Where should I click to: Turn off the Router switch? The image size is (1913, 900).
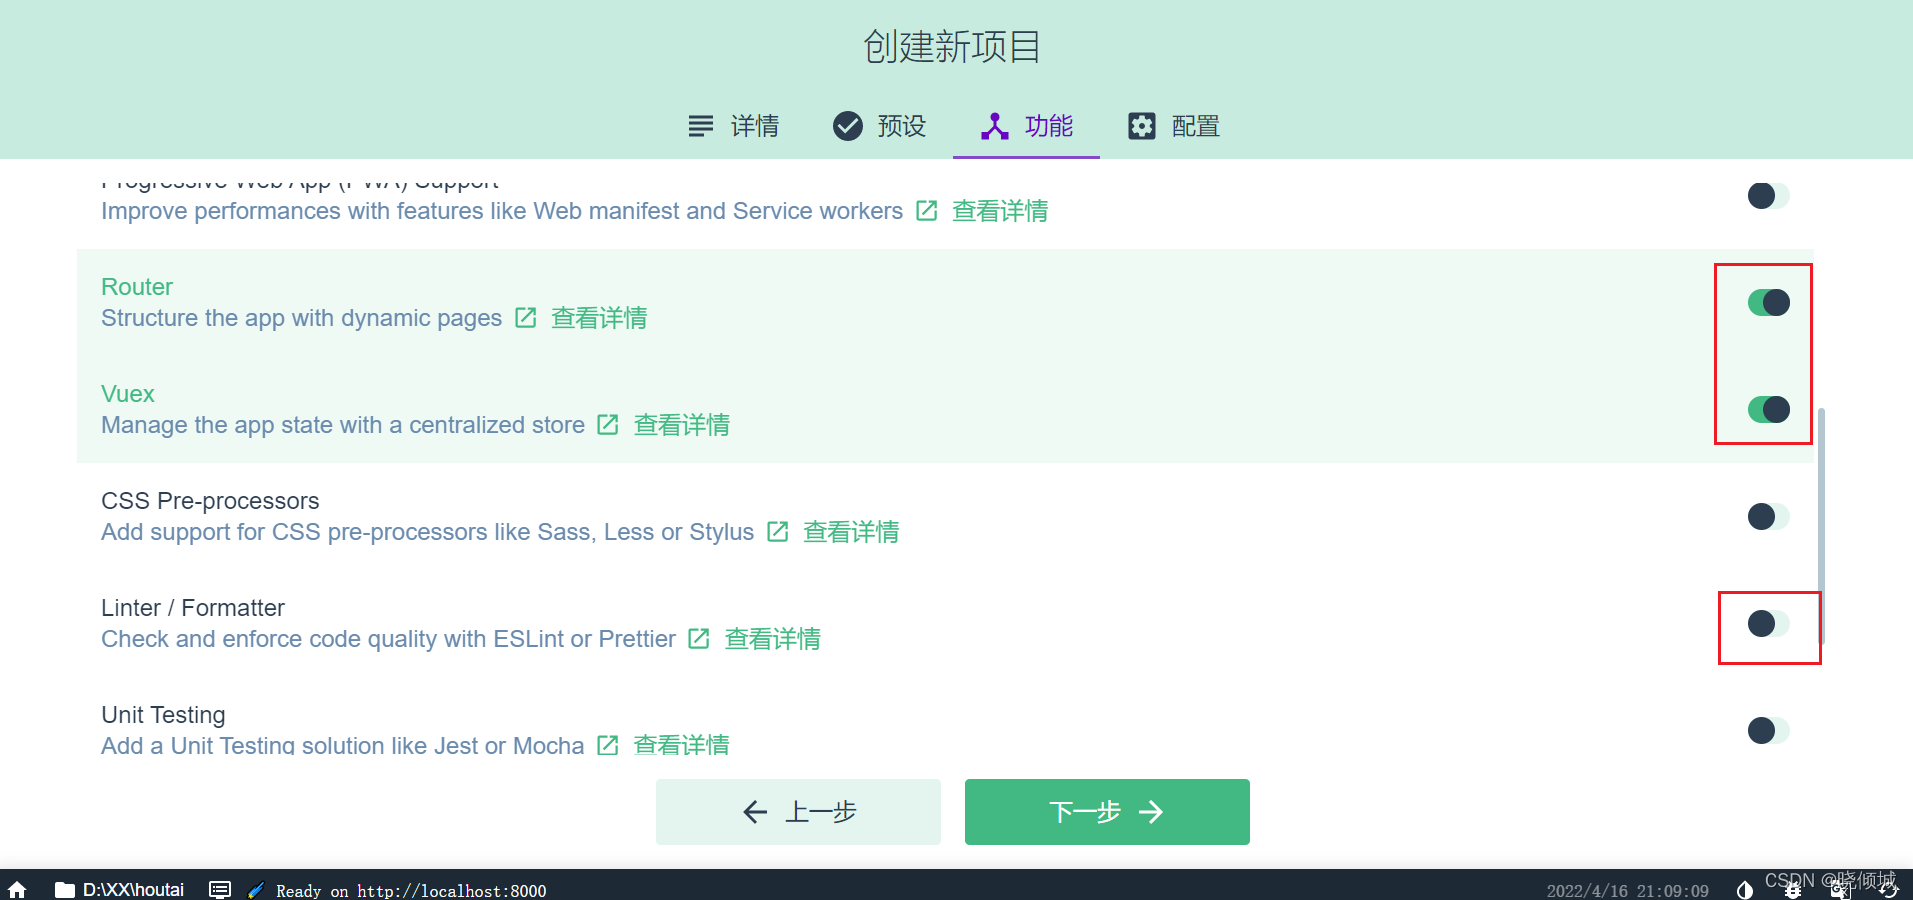click(1768, 302)
